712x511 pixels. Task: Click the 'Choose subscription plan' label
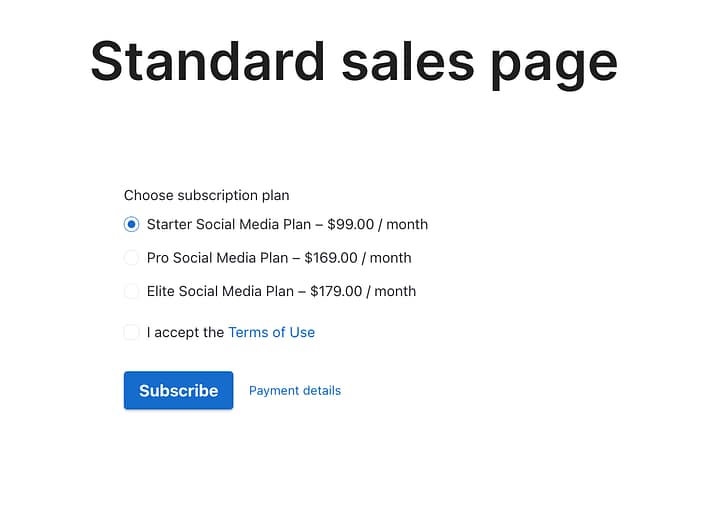click(206, 195)
